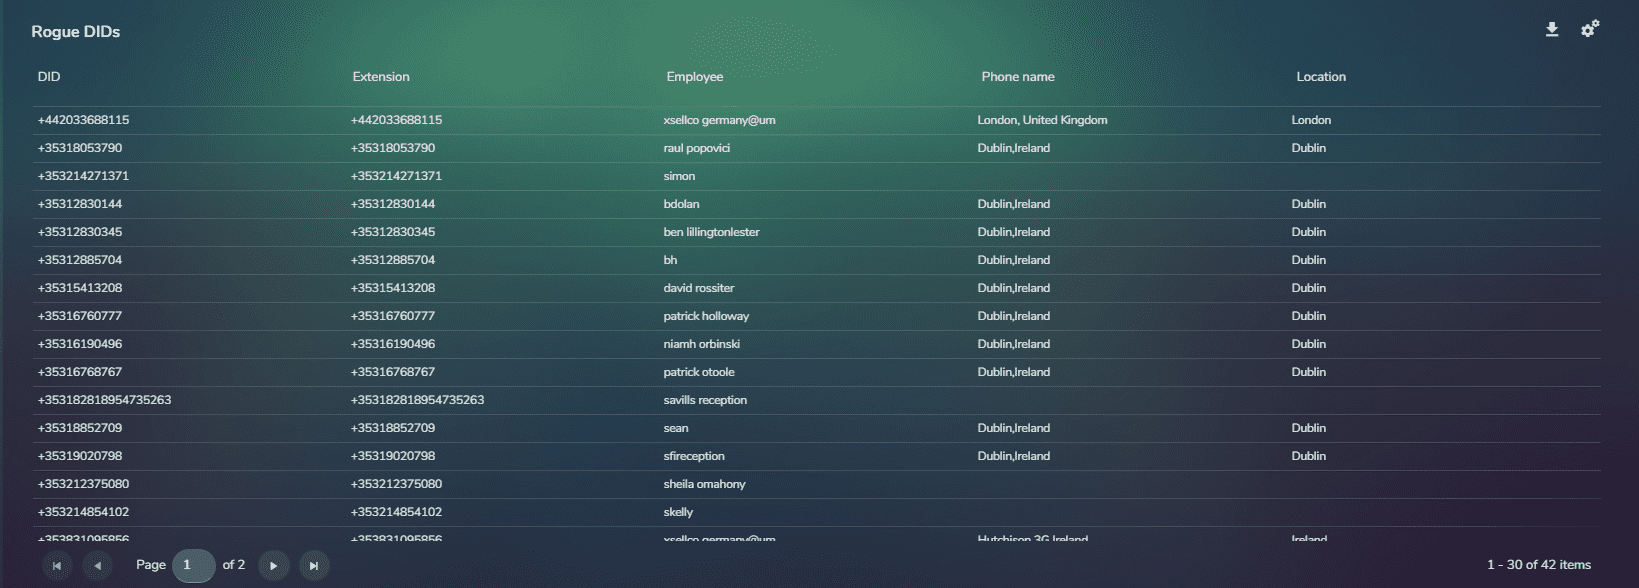Click the page number input field

point(193,565)
